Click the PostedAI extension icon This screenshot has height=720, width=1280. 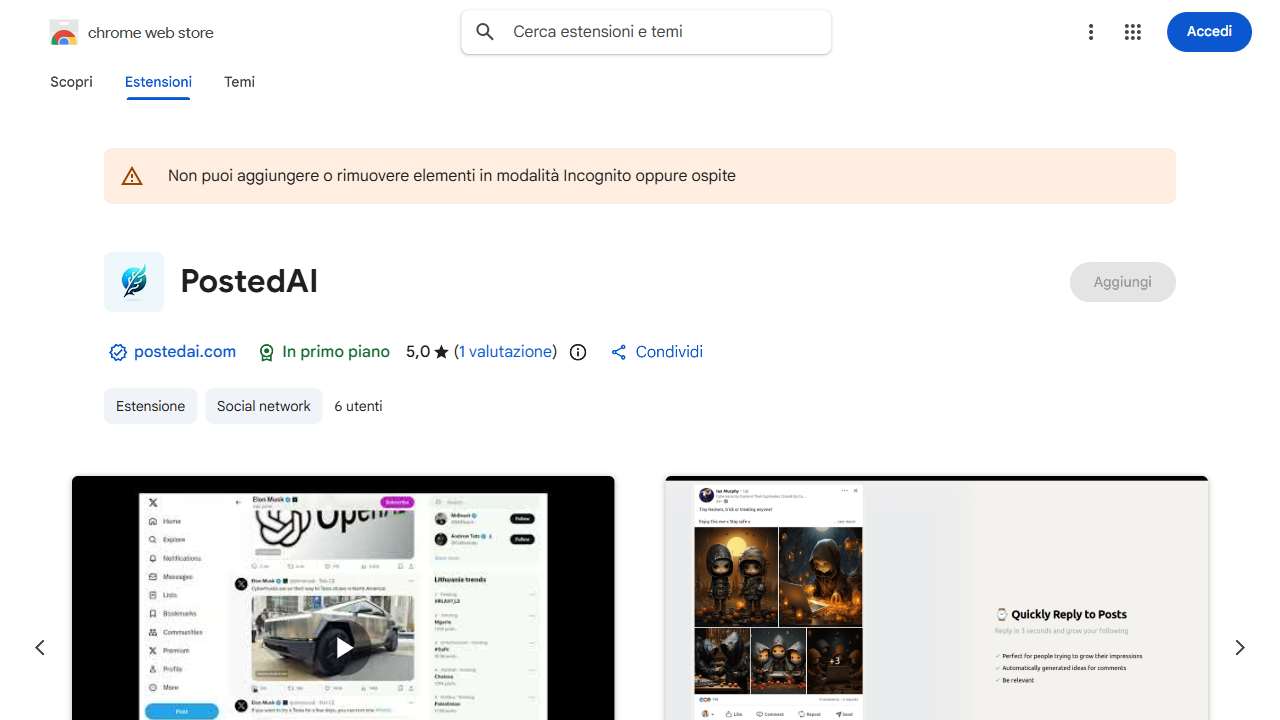point(133,281)
